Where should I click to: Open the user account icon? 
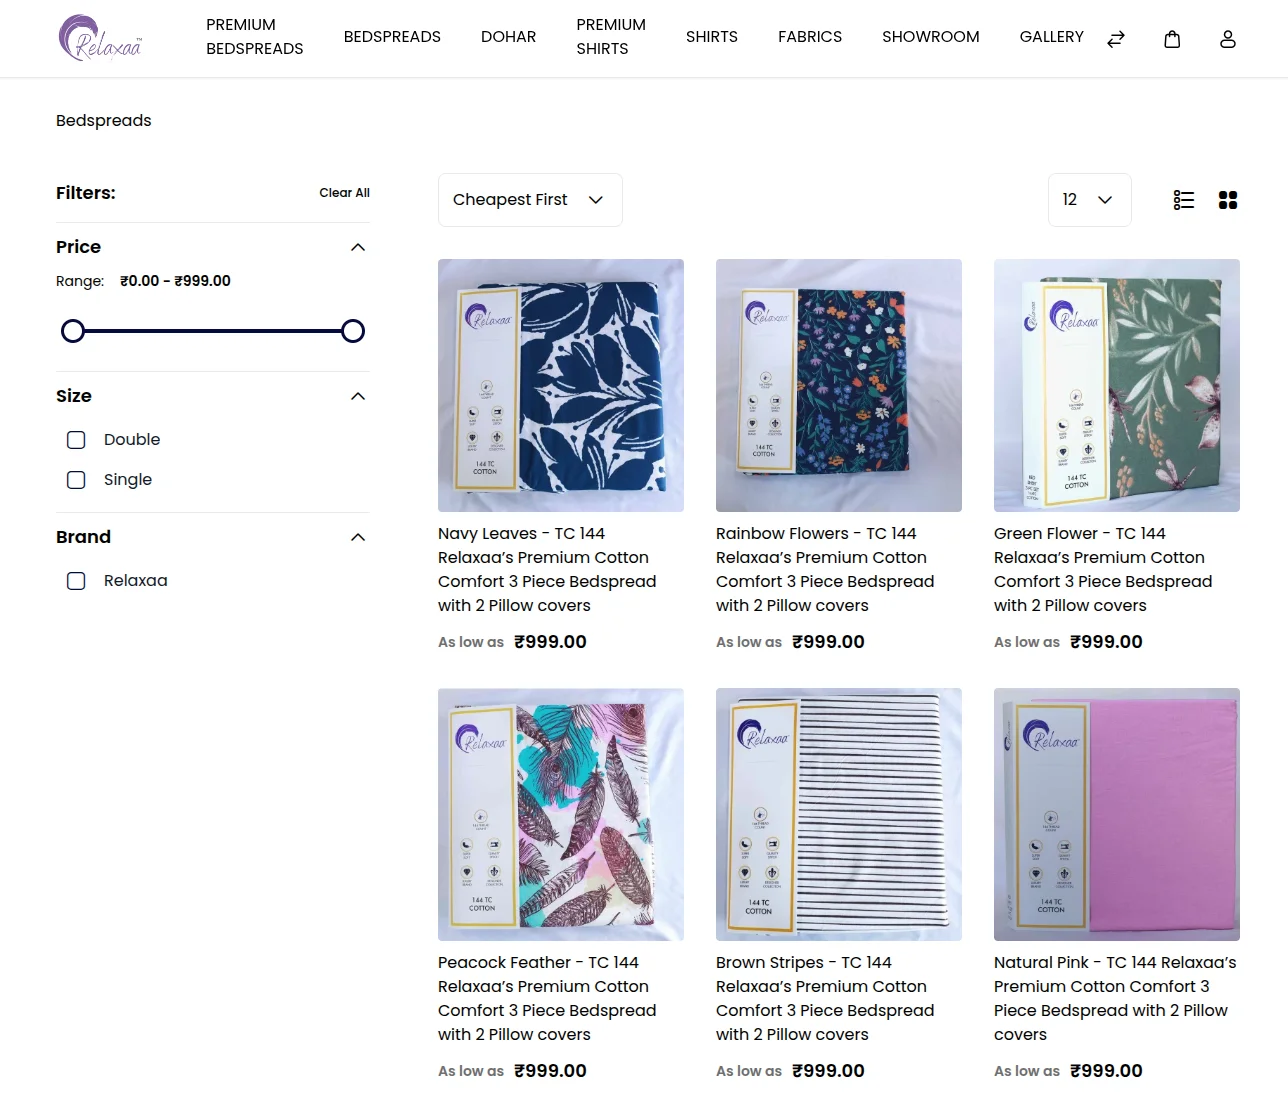[1228, 39]
